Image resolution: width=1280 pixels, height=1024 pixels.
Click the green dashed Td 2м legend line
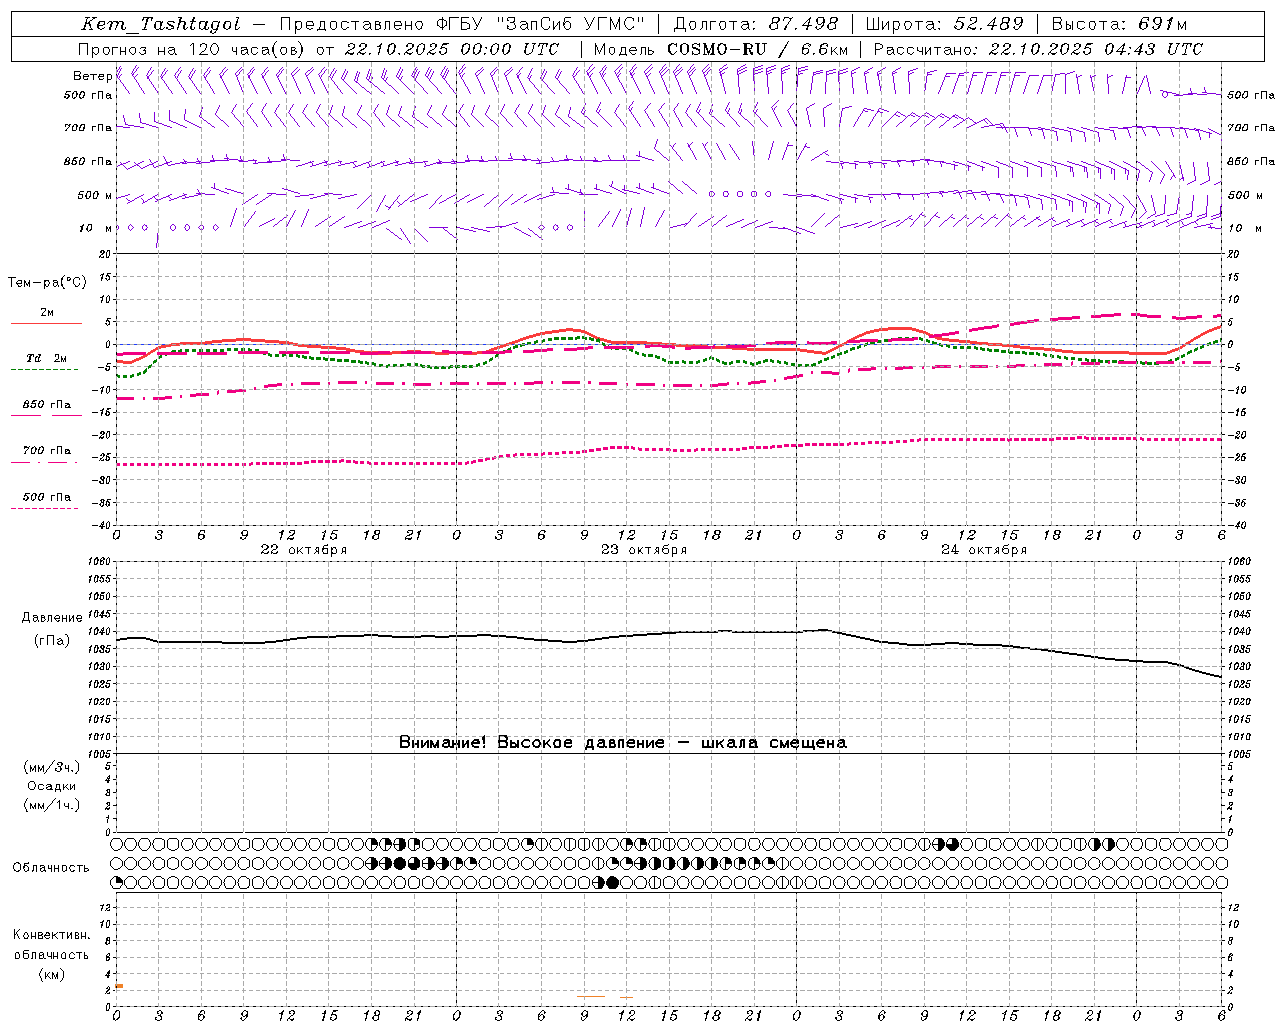click(x=44, y=369)
